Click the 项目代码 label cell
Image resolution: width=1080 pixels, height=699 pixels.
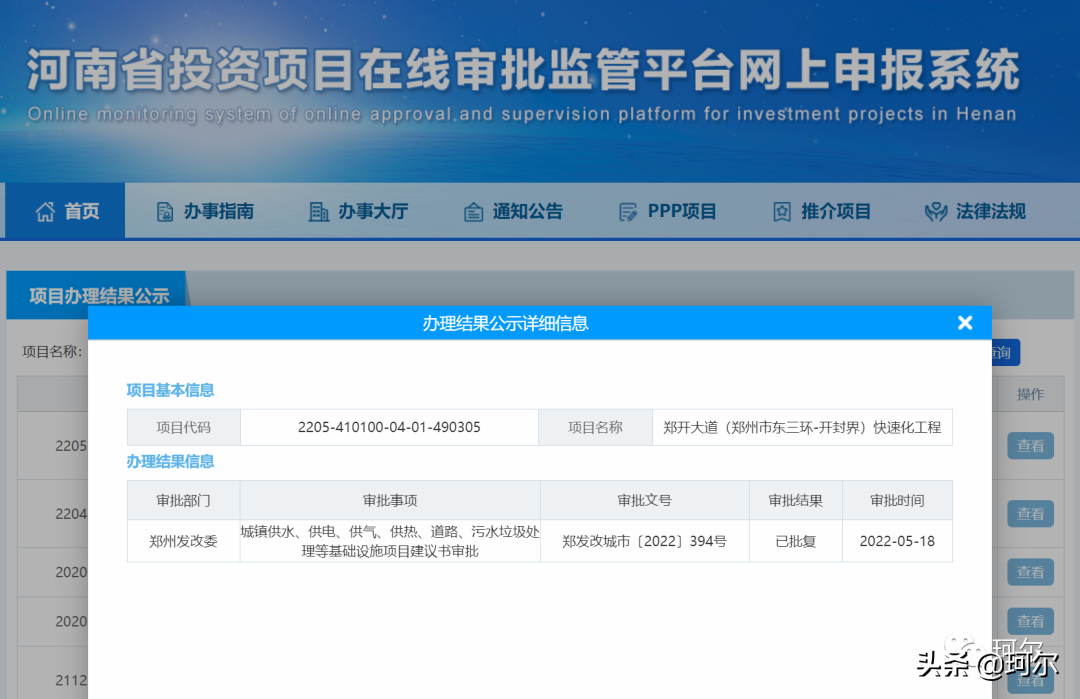pyautogui.click(x=183, y=427)
